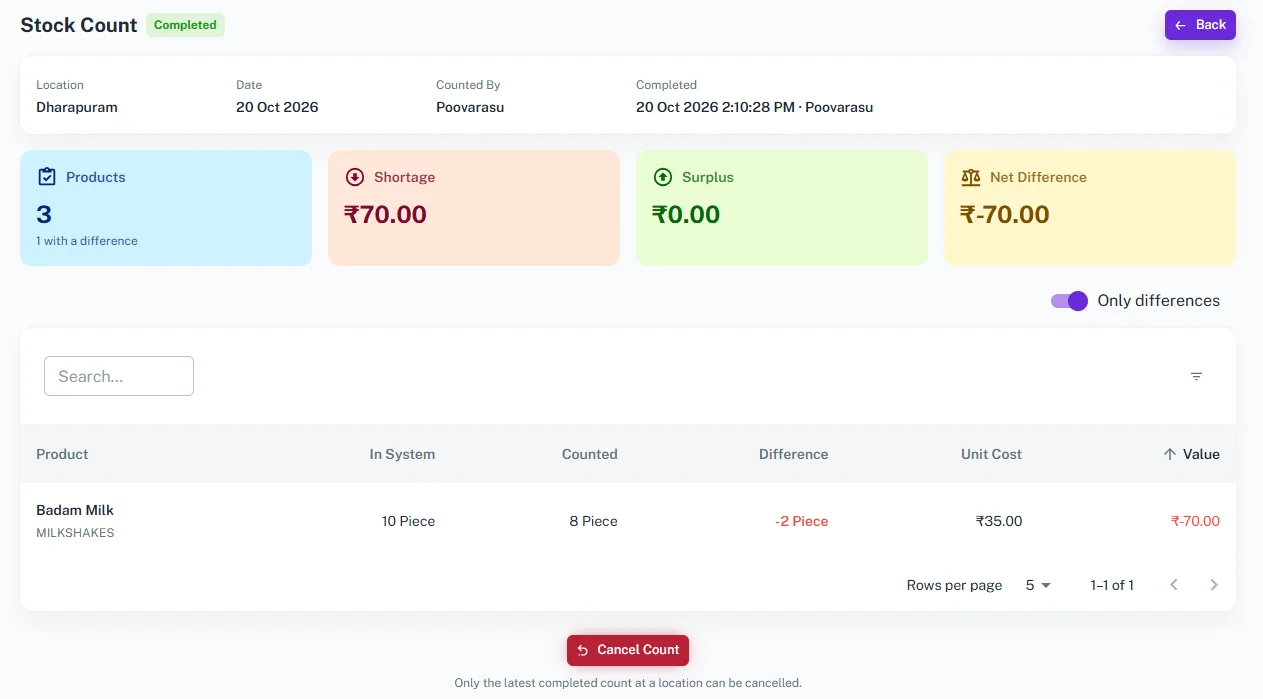This screenshot has width=1263, height=699.
Task: Click the Products clipboard icon
Action: click(46, 177)
